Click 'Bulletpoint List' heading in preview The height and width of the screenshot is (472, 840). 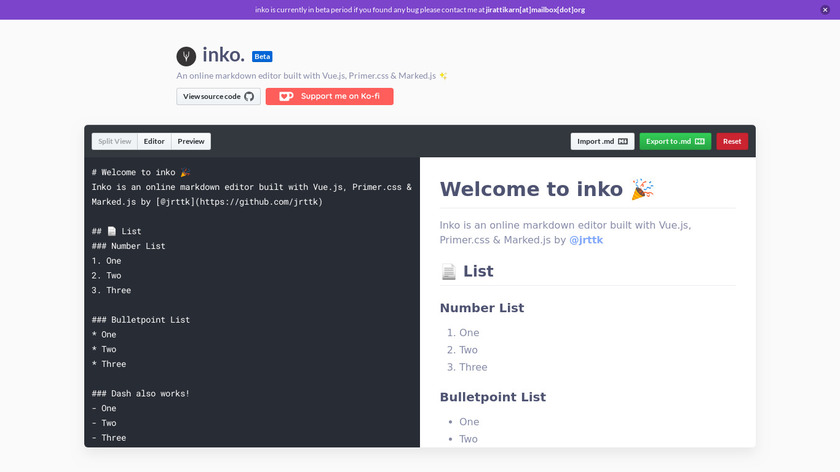coord(493,397)
